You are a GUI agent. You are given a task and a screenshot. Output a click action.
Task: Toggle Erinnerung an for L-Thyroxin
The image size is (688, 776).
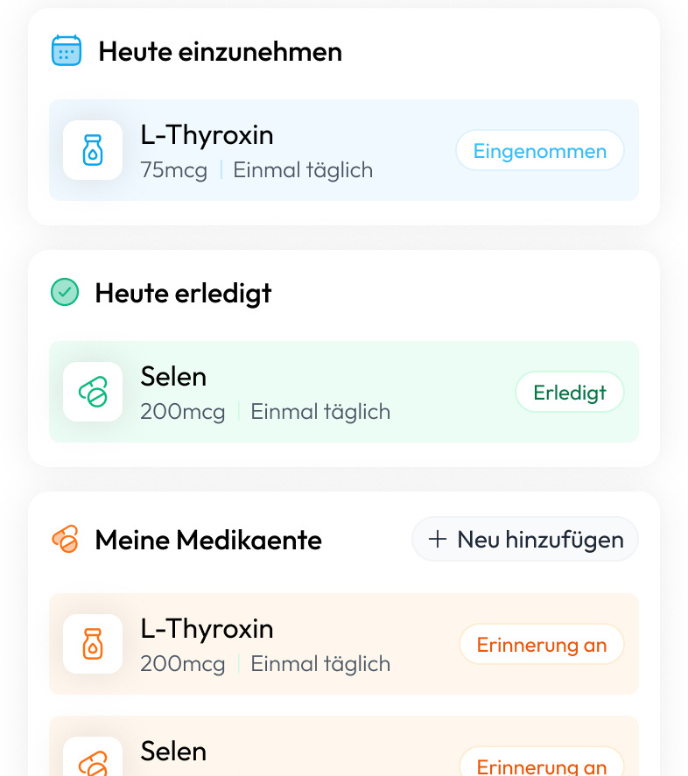541,645
